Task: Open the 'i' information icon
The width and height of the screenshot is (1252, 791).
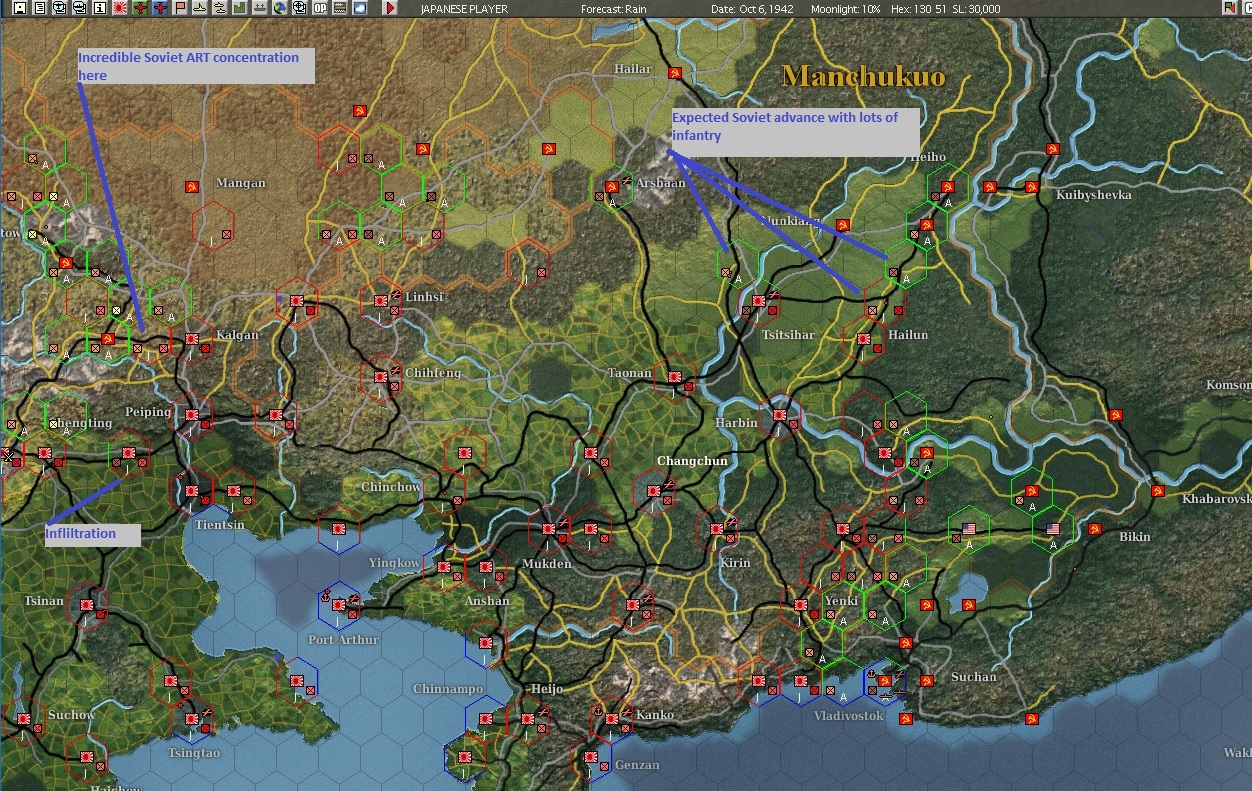Action: click(x=99, y=8)
